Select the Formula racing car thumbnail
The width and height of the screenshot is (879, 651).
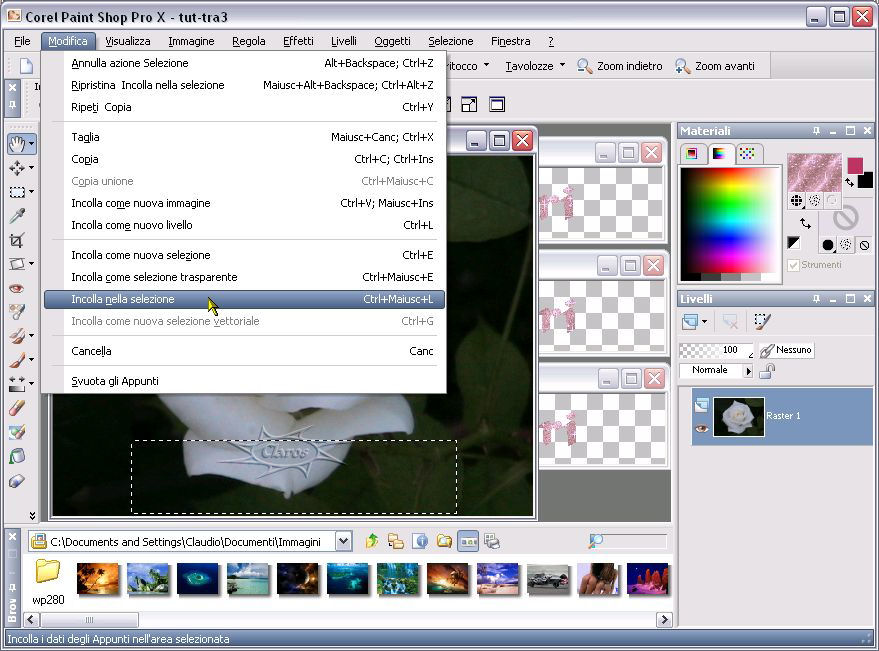coord(548,579)
